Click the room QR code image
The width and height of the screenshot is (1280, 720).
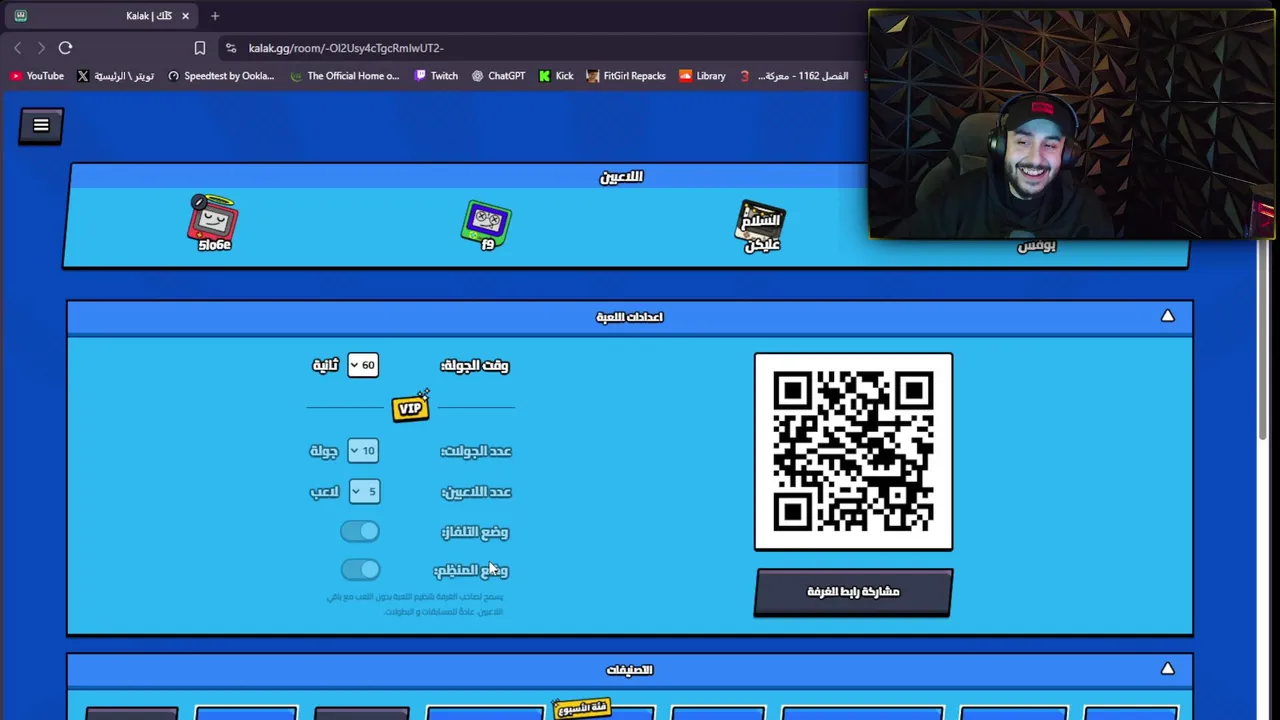(853, 451)
